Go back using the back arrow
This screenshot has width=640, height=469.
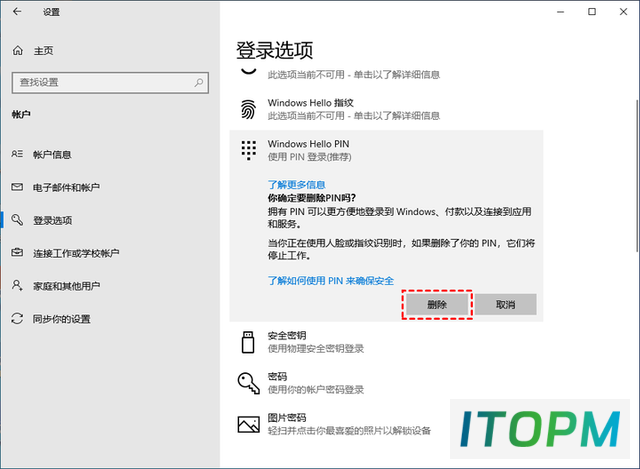pyautogui.click(x=17, y=12)
